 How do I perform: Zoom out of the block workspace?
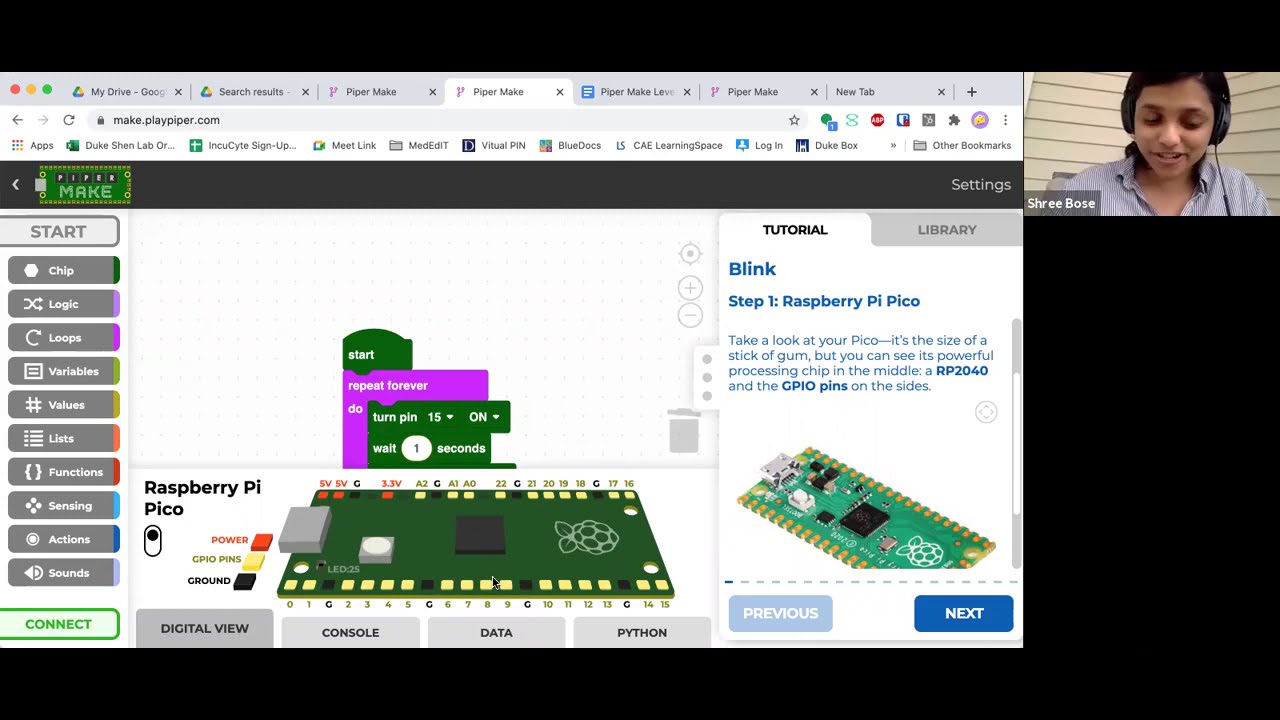pos(690,316)
